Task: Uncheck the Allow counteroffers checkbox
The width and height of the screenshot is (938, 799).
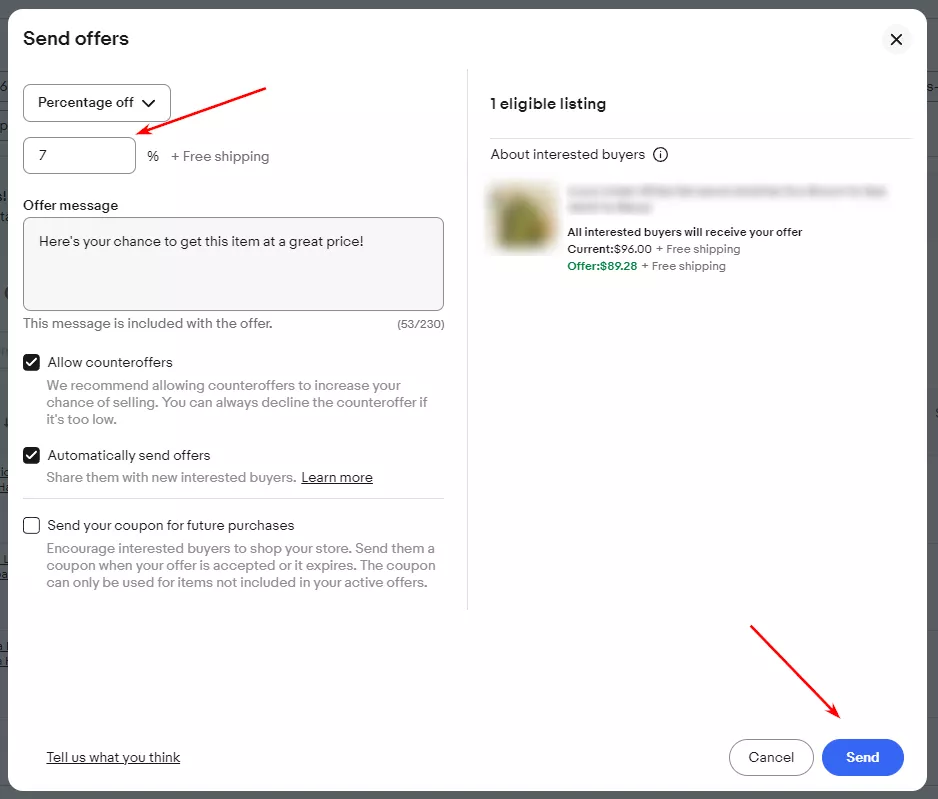Action: [x=32, y=362]
